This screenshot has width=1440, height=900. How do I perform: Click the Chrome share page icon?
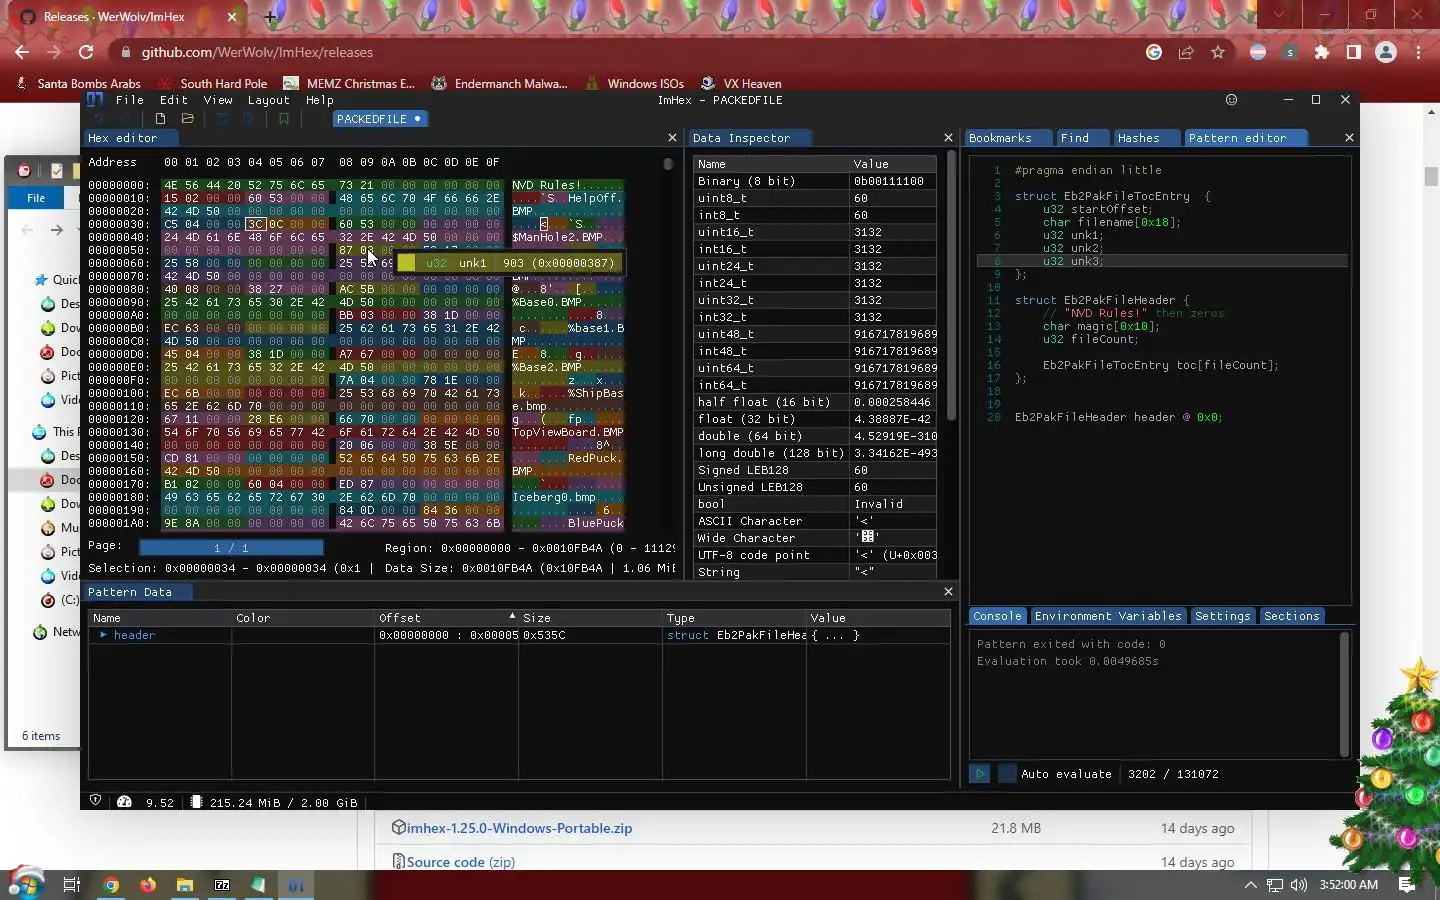pyautogui.click(x=1186, y=52)
